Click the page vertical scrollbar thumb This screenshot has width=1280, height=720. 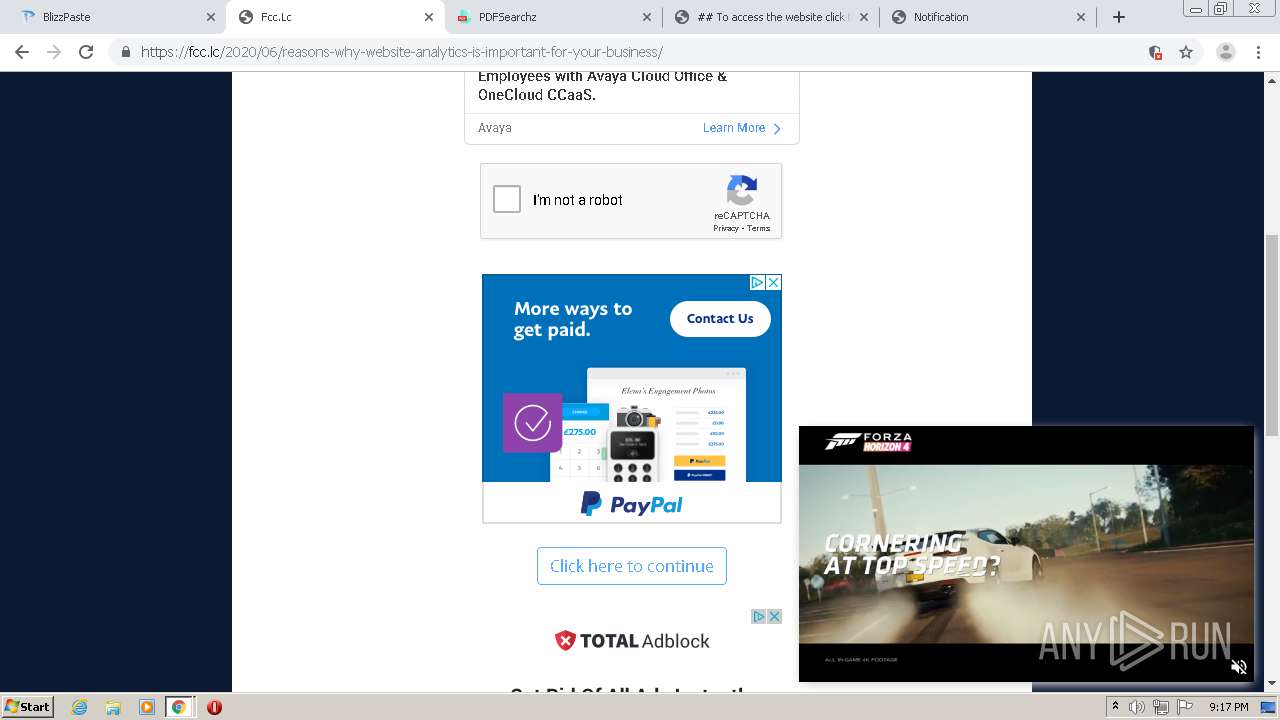coord(1272,335)
